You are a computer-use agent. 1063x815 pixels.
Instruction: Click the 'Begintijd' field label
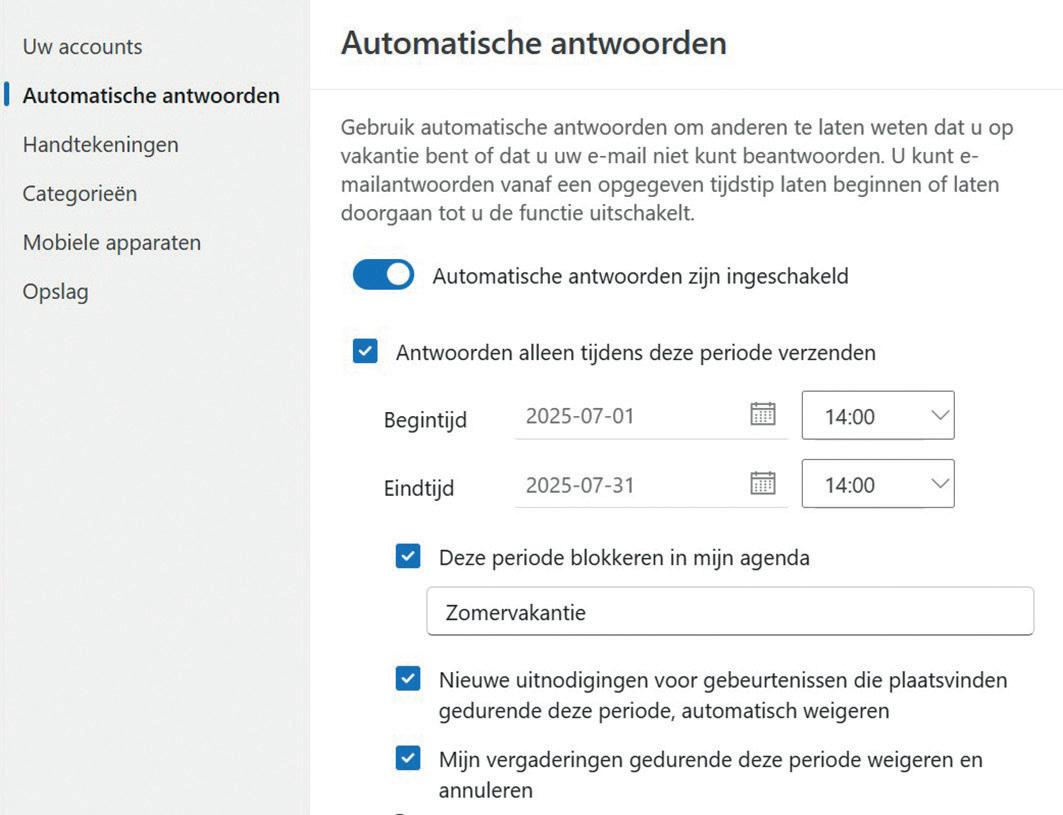(425, 420)
